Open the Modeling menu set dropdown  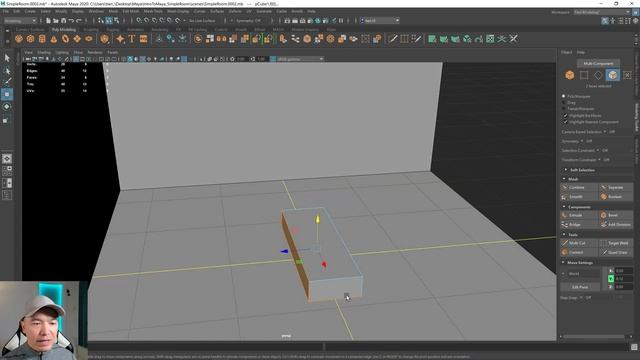coord(20,20)
